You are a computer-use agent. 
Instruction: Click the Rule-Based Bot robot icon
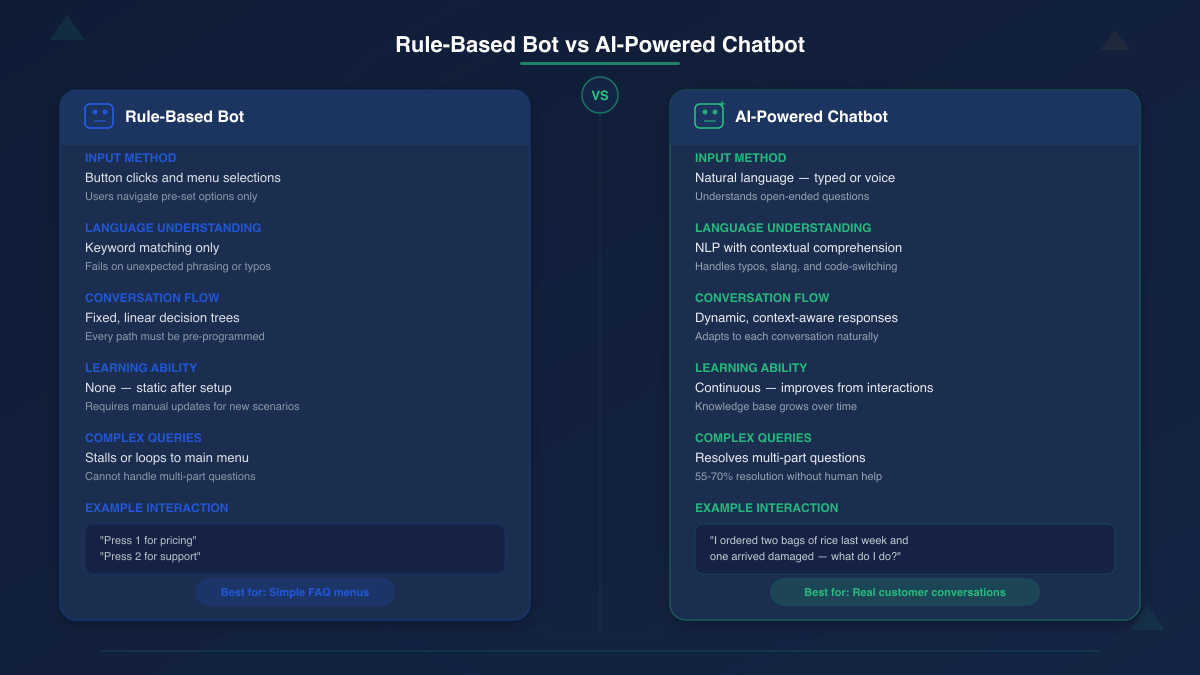click(x=99, y=116)
